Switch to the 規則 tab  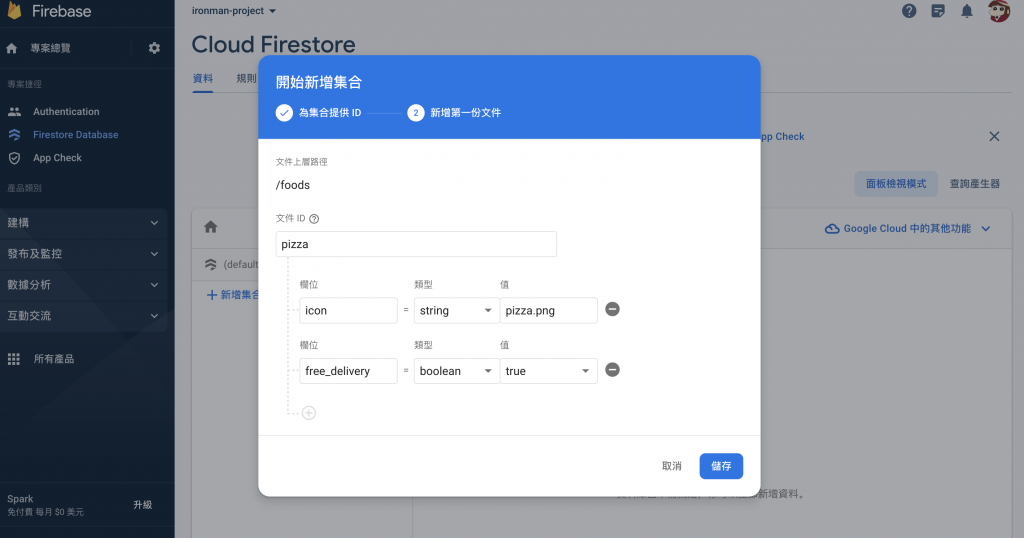246,79
